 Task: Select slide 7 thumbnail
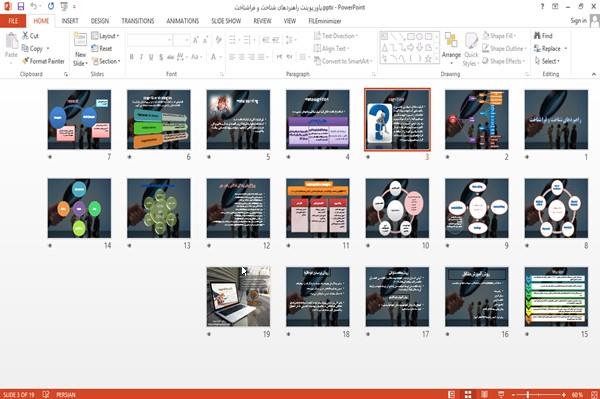(79, 119)
